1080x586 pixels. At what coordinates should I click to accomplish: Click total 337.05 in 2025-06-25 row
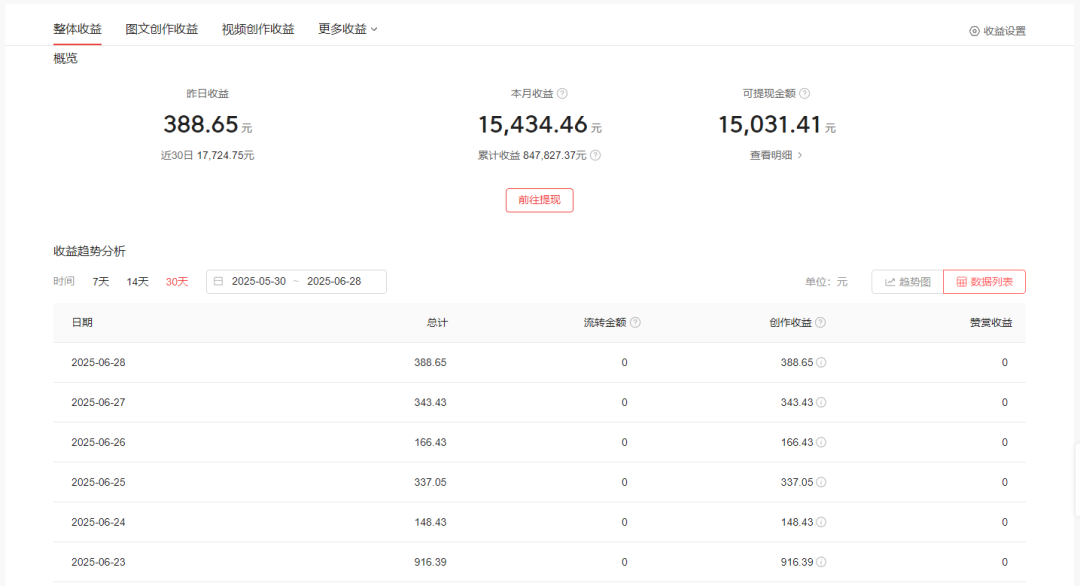(430, 482)
